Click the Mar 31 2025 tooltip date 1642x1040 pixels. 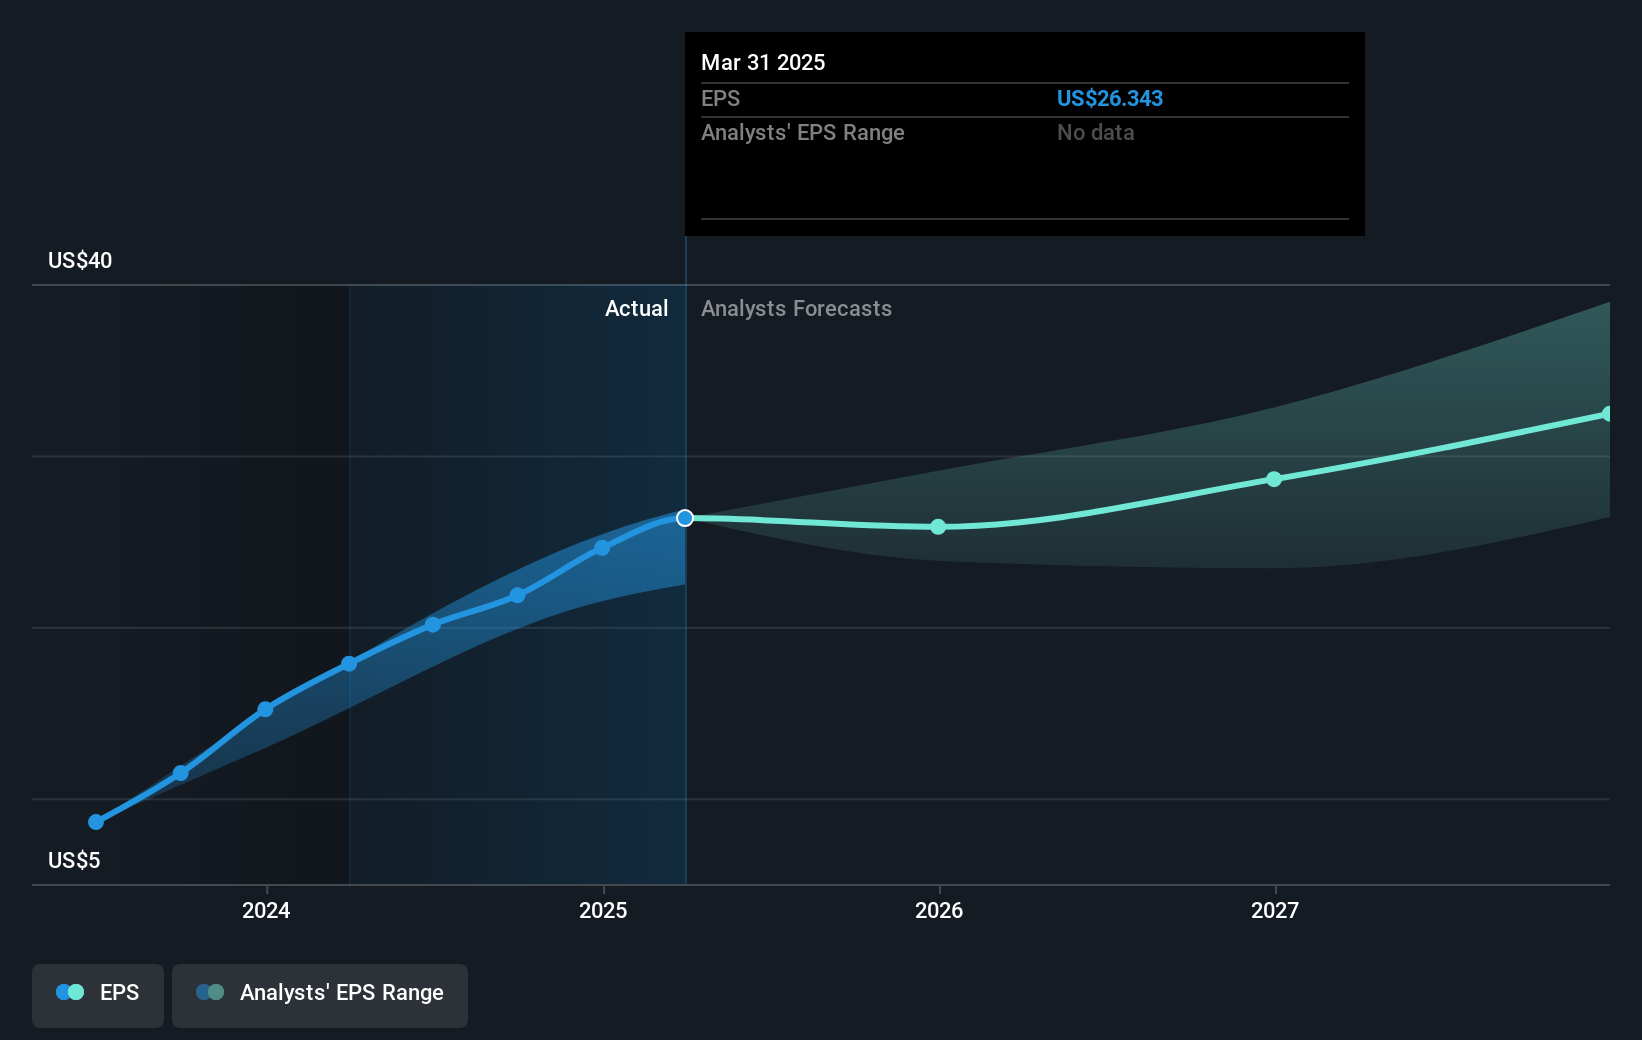[763, 62]
